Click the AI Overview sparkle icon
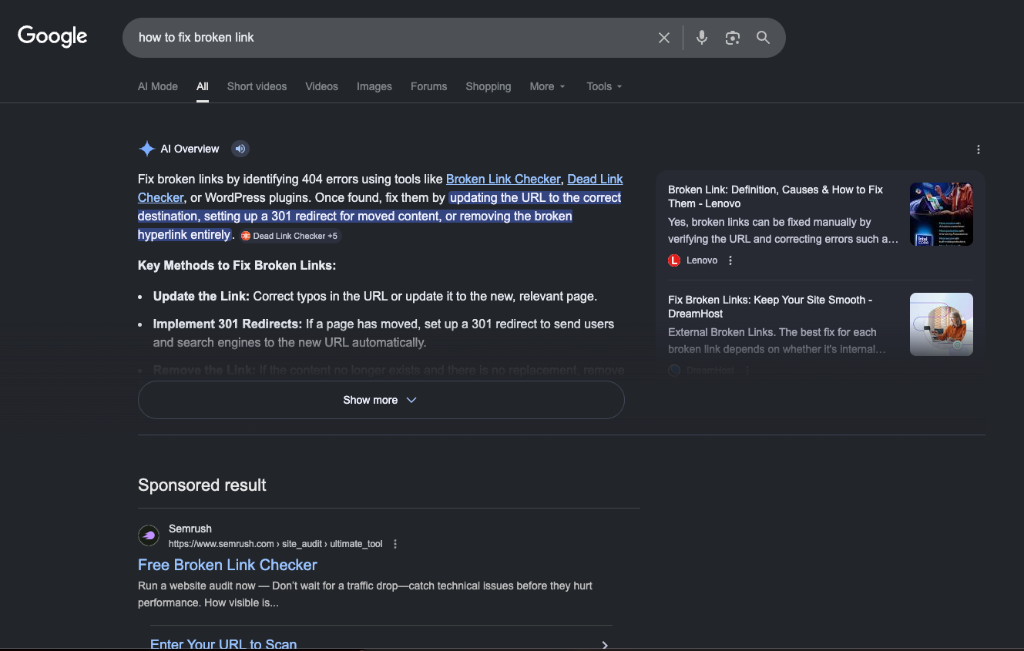The width and height of the screenshot is (1024, 651). 146,148
